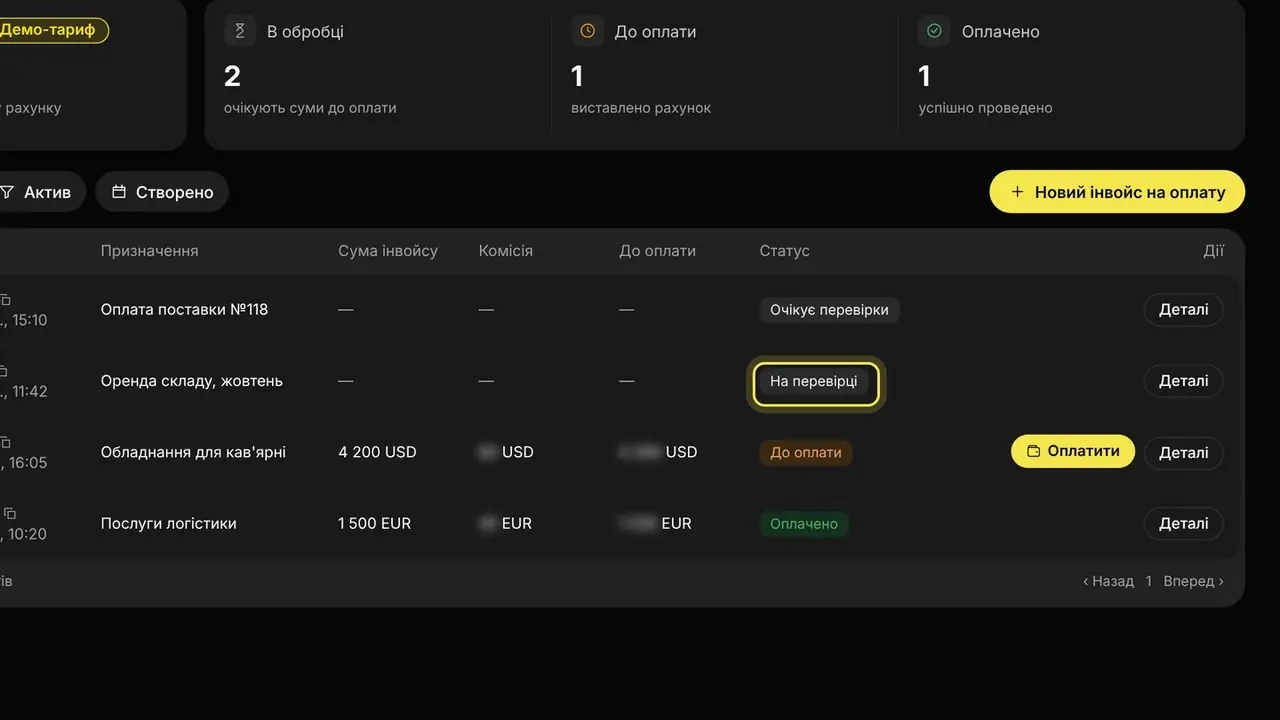Screen dimensions: 1280x720
Task: Open Деталі for Оренда складу, жовтень
Action: 1183,381
